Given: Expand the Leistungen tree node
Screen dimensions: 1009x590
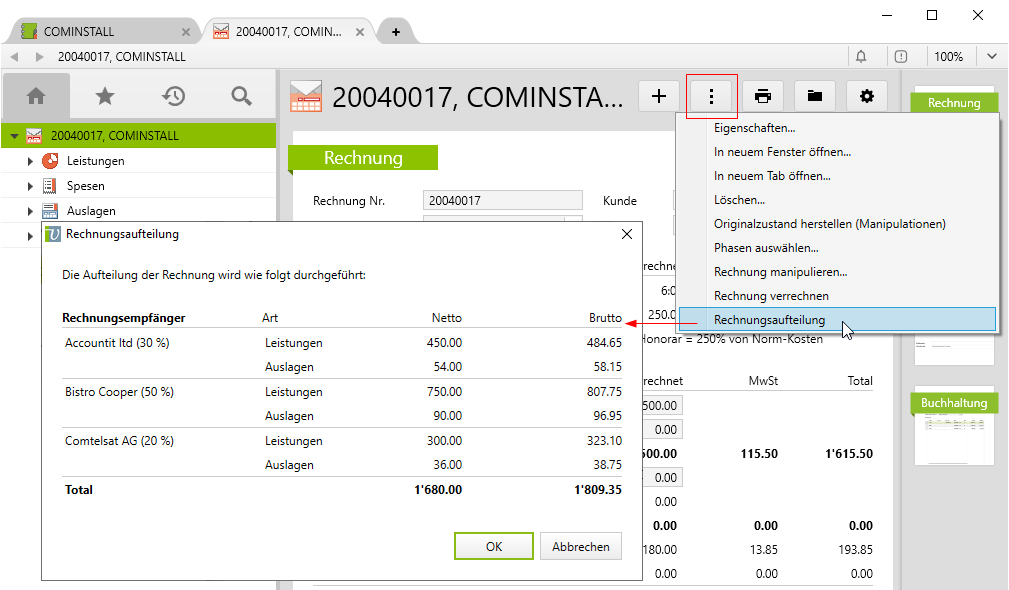Looking at the screenshot, I should [x=31, y=161].
